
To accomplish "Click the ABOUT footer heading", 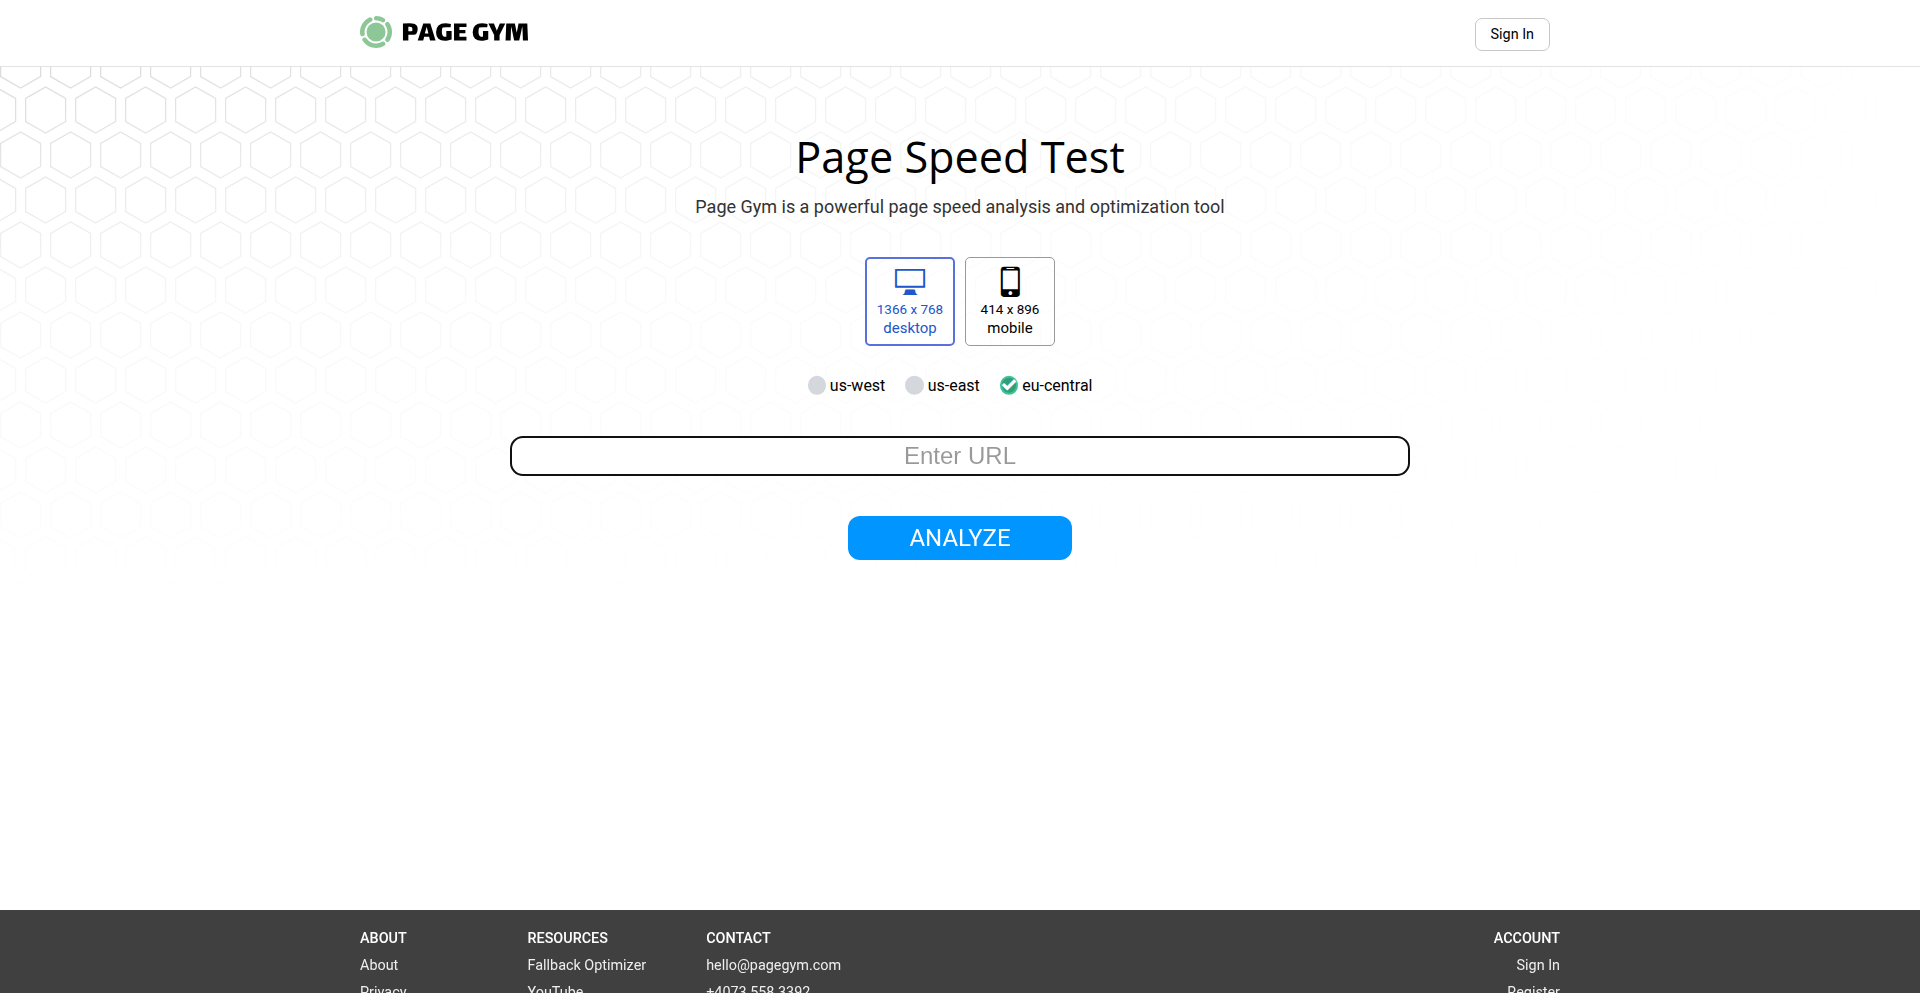I will [383, 938].
